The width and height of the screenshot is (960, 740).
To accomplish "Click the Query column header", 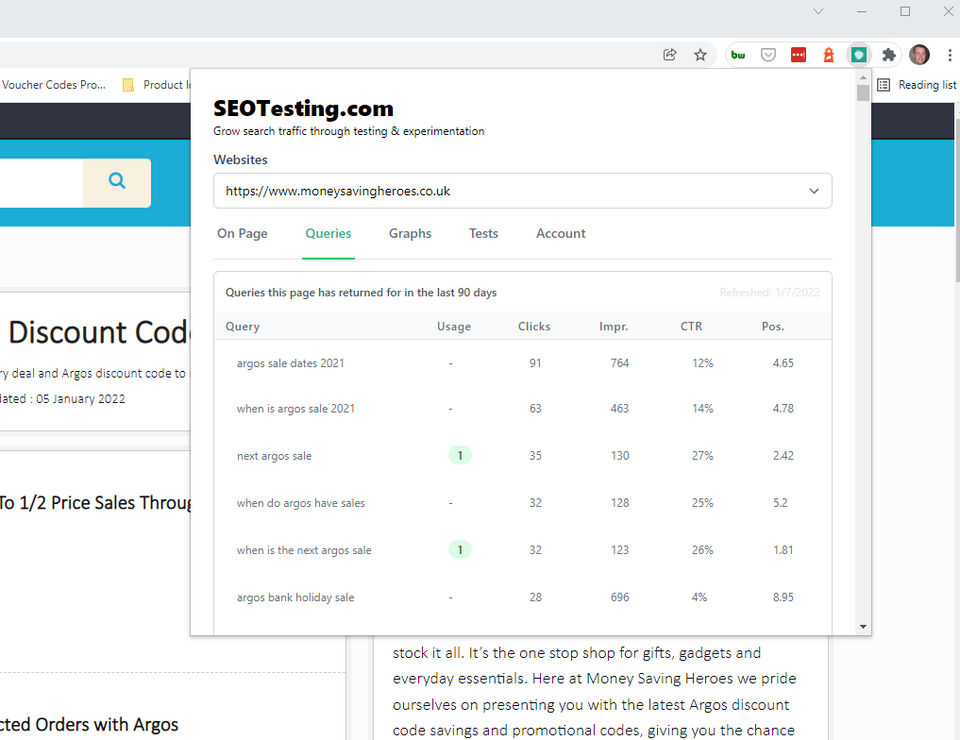I will pos(242,326).
